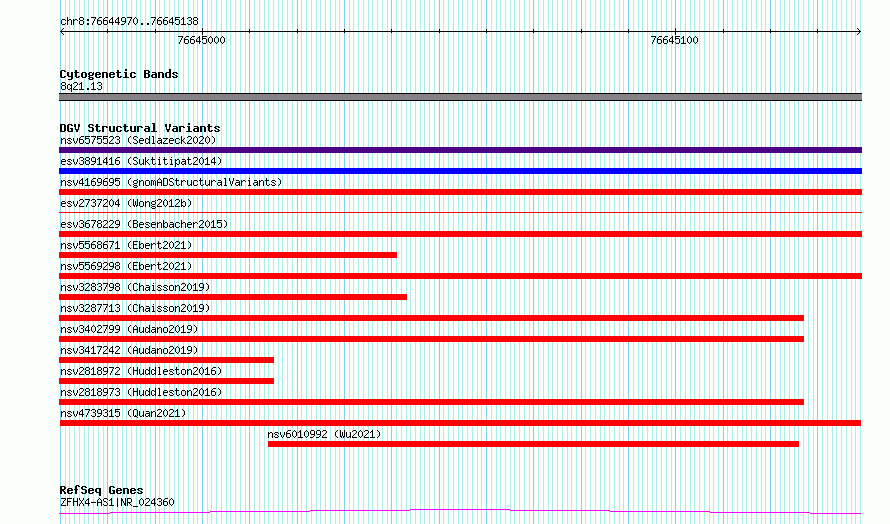Select the red nsv4169695 variant bar
890x524 pixels.
pyautogui.click(x=460, y=192)
